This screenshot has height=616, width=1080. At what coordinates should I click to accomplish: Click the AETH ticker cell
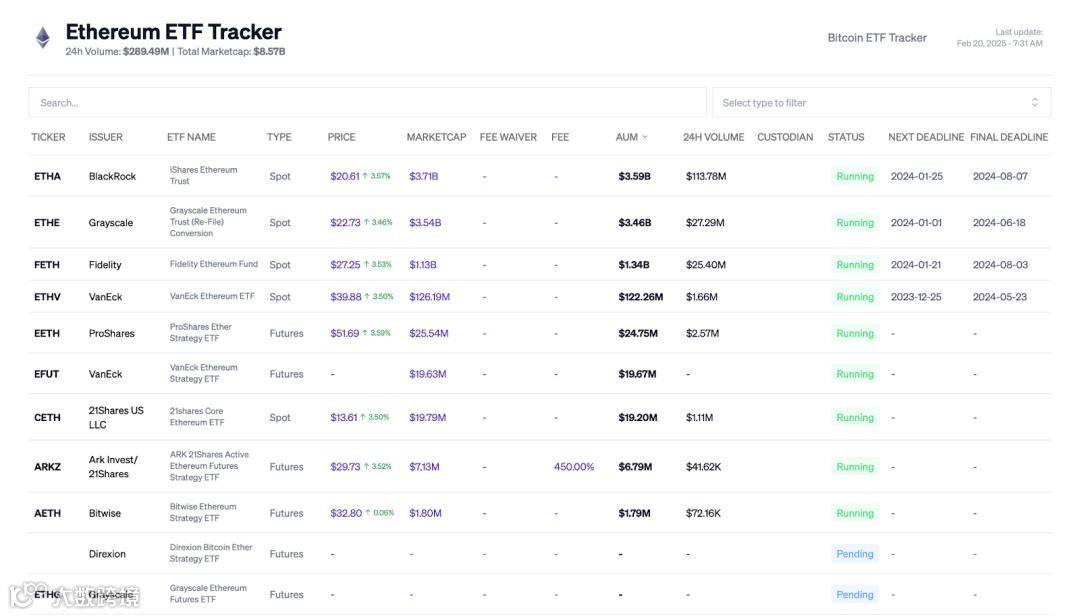48,513
